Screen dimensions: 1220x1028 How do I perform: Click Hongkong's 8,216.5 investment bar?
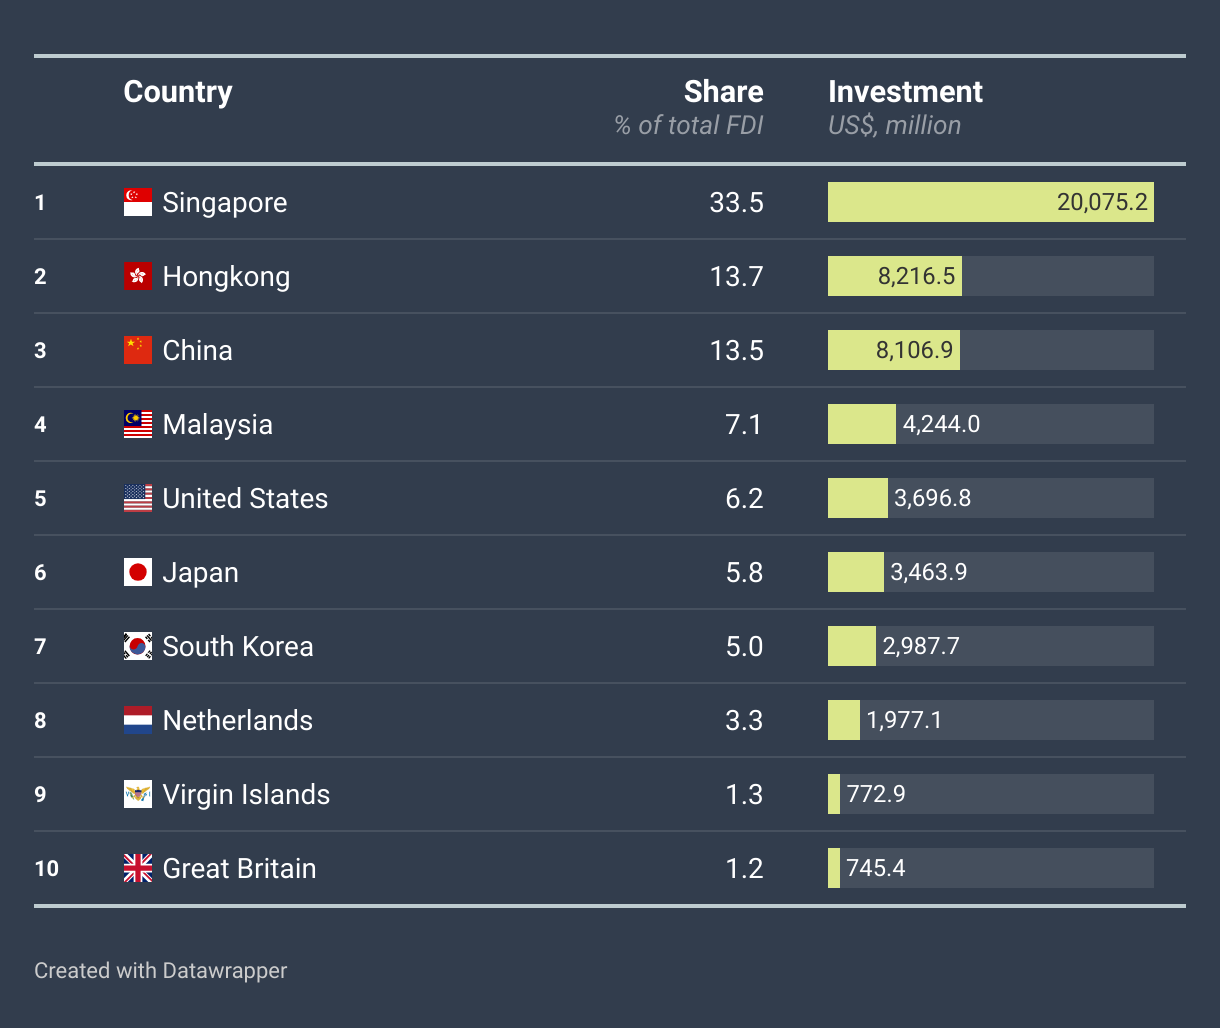[x=894, y=277]
